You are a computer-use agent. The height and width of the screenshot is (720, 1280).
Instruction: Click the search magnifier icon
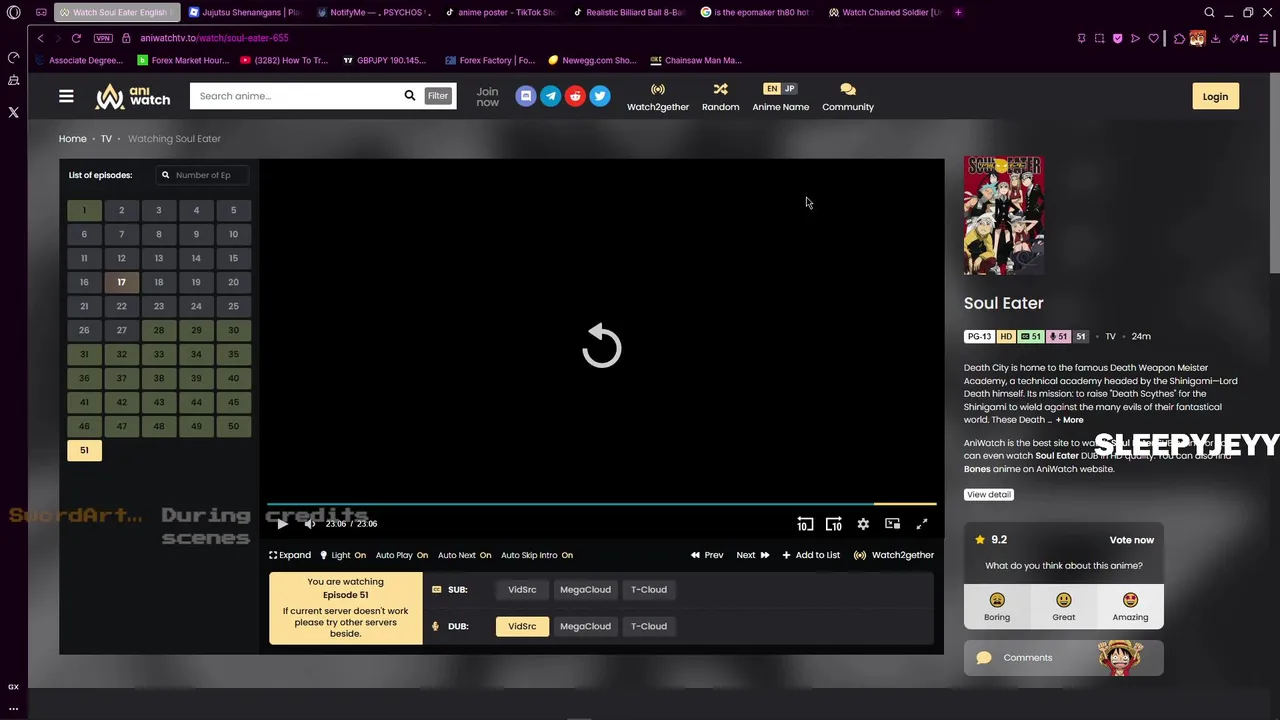coord(410,96)
